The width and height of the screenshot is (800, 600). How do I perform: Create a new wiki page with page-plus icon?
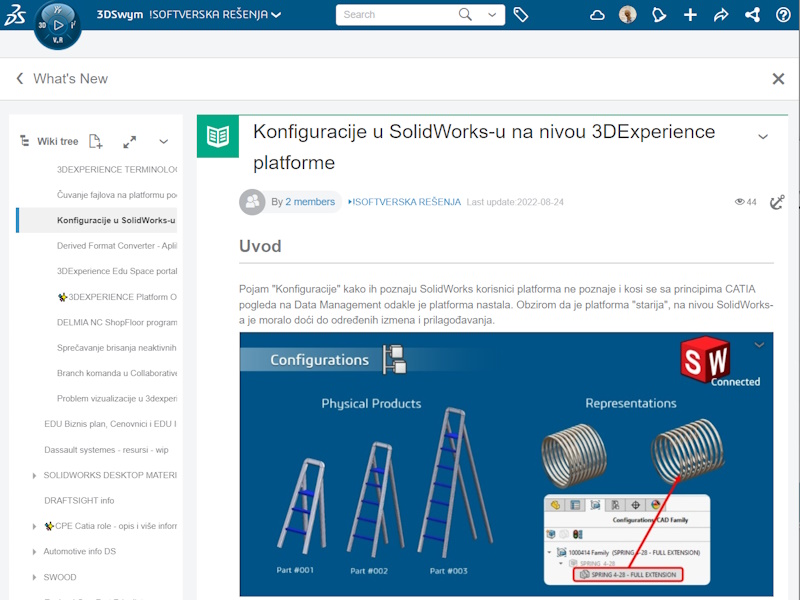click(94, 142)
